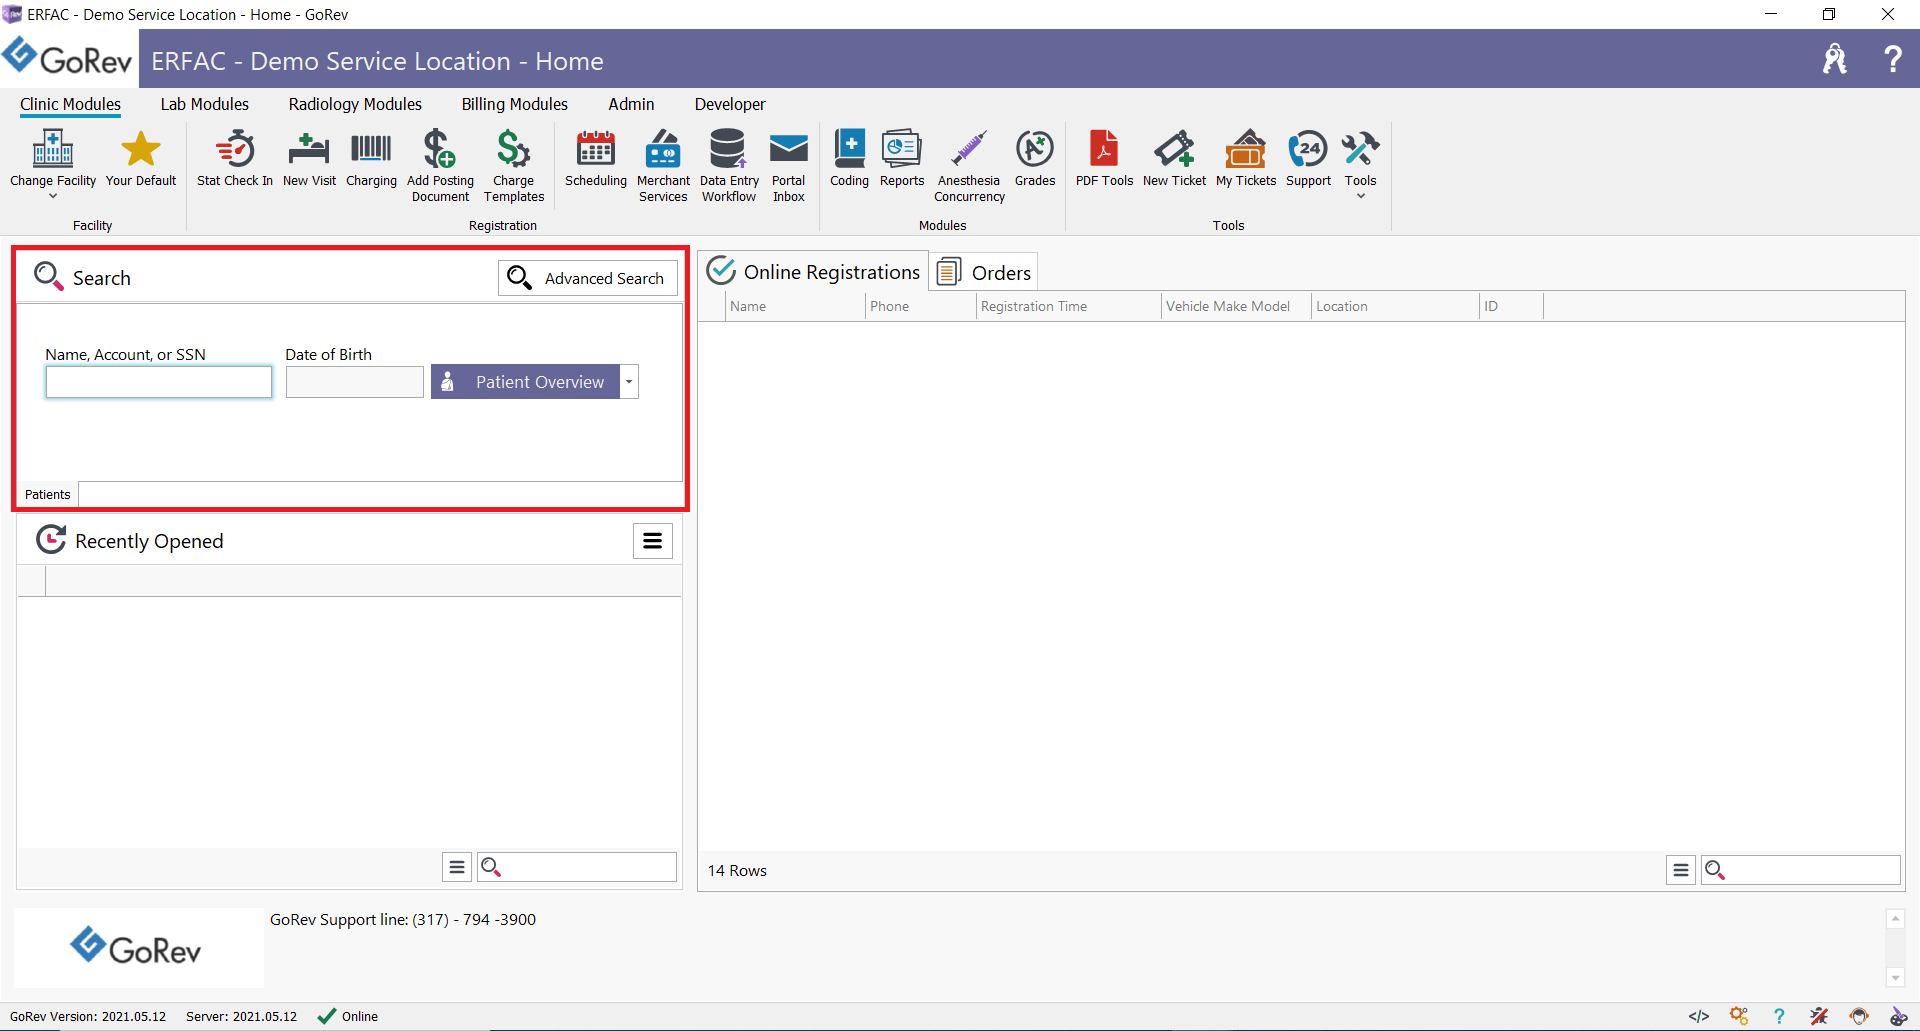Open the Tools wrench icon

1360,150
